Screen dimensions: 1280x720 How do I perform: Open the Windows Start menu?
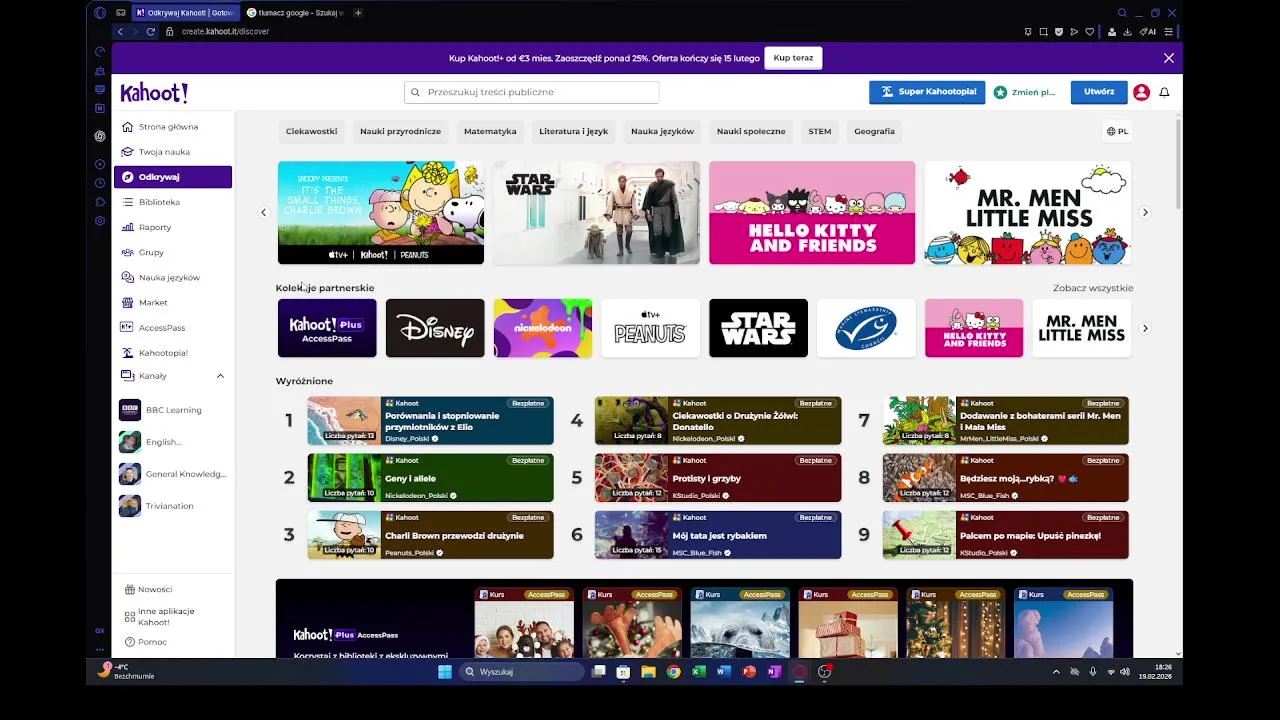[x=445, y=672]
